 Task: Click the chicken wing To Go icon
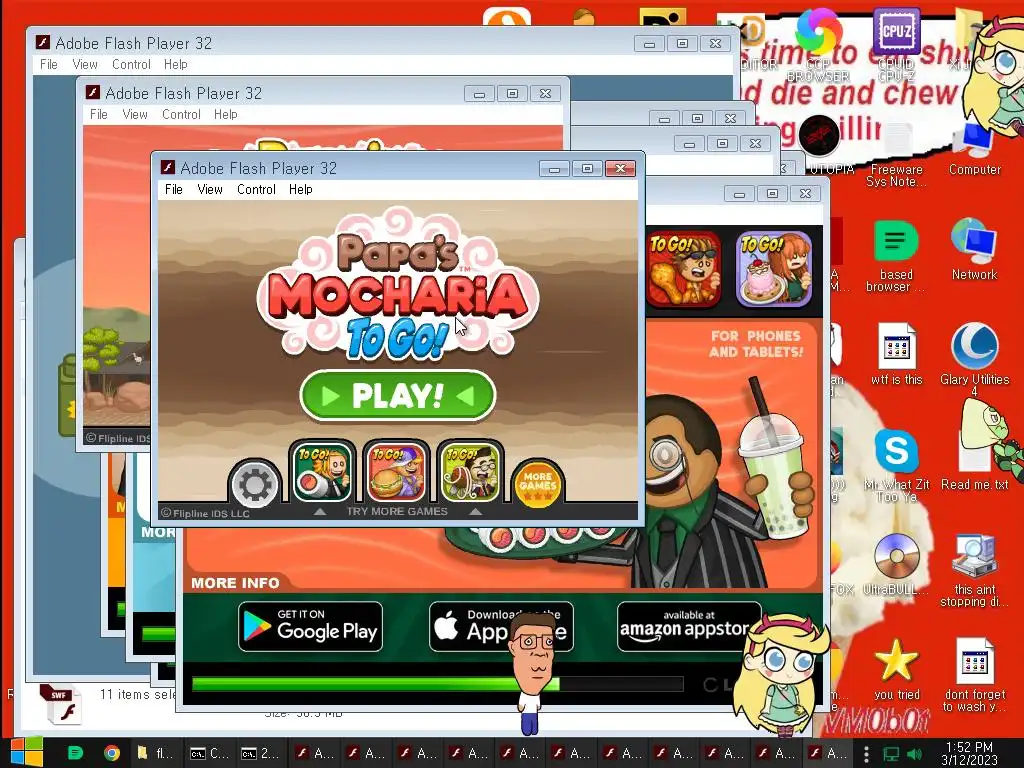pyautogui.click(x=684, y=269)
